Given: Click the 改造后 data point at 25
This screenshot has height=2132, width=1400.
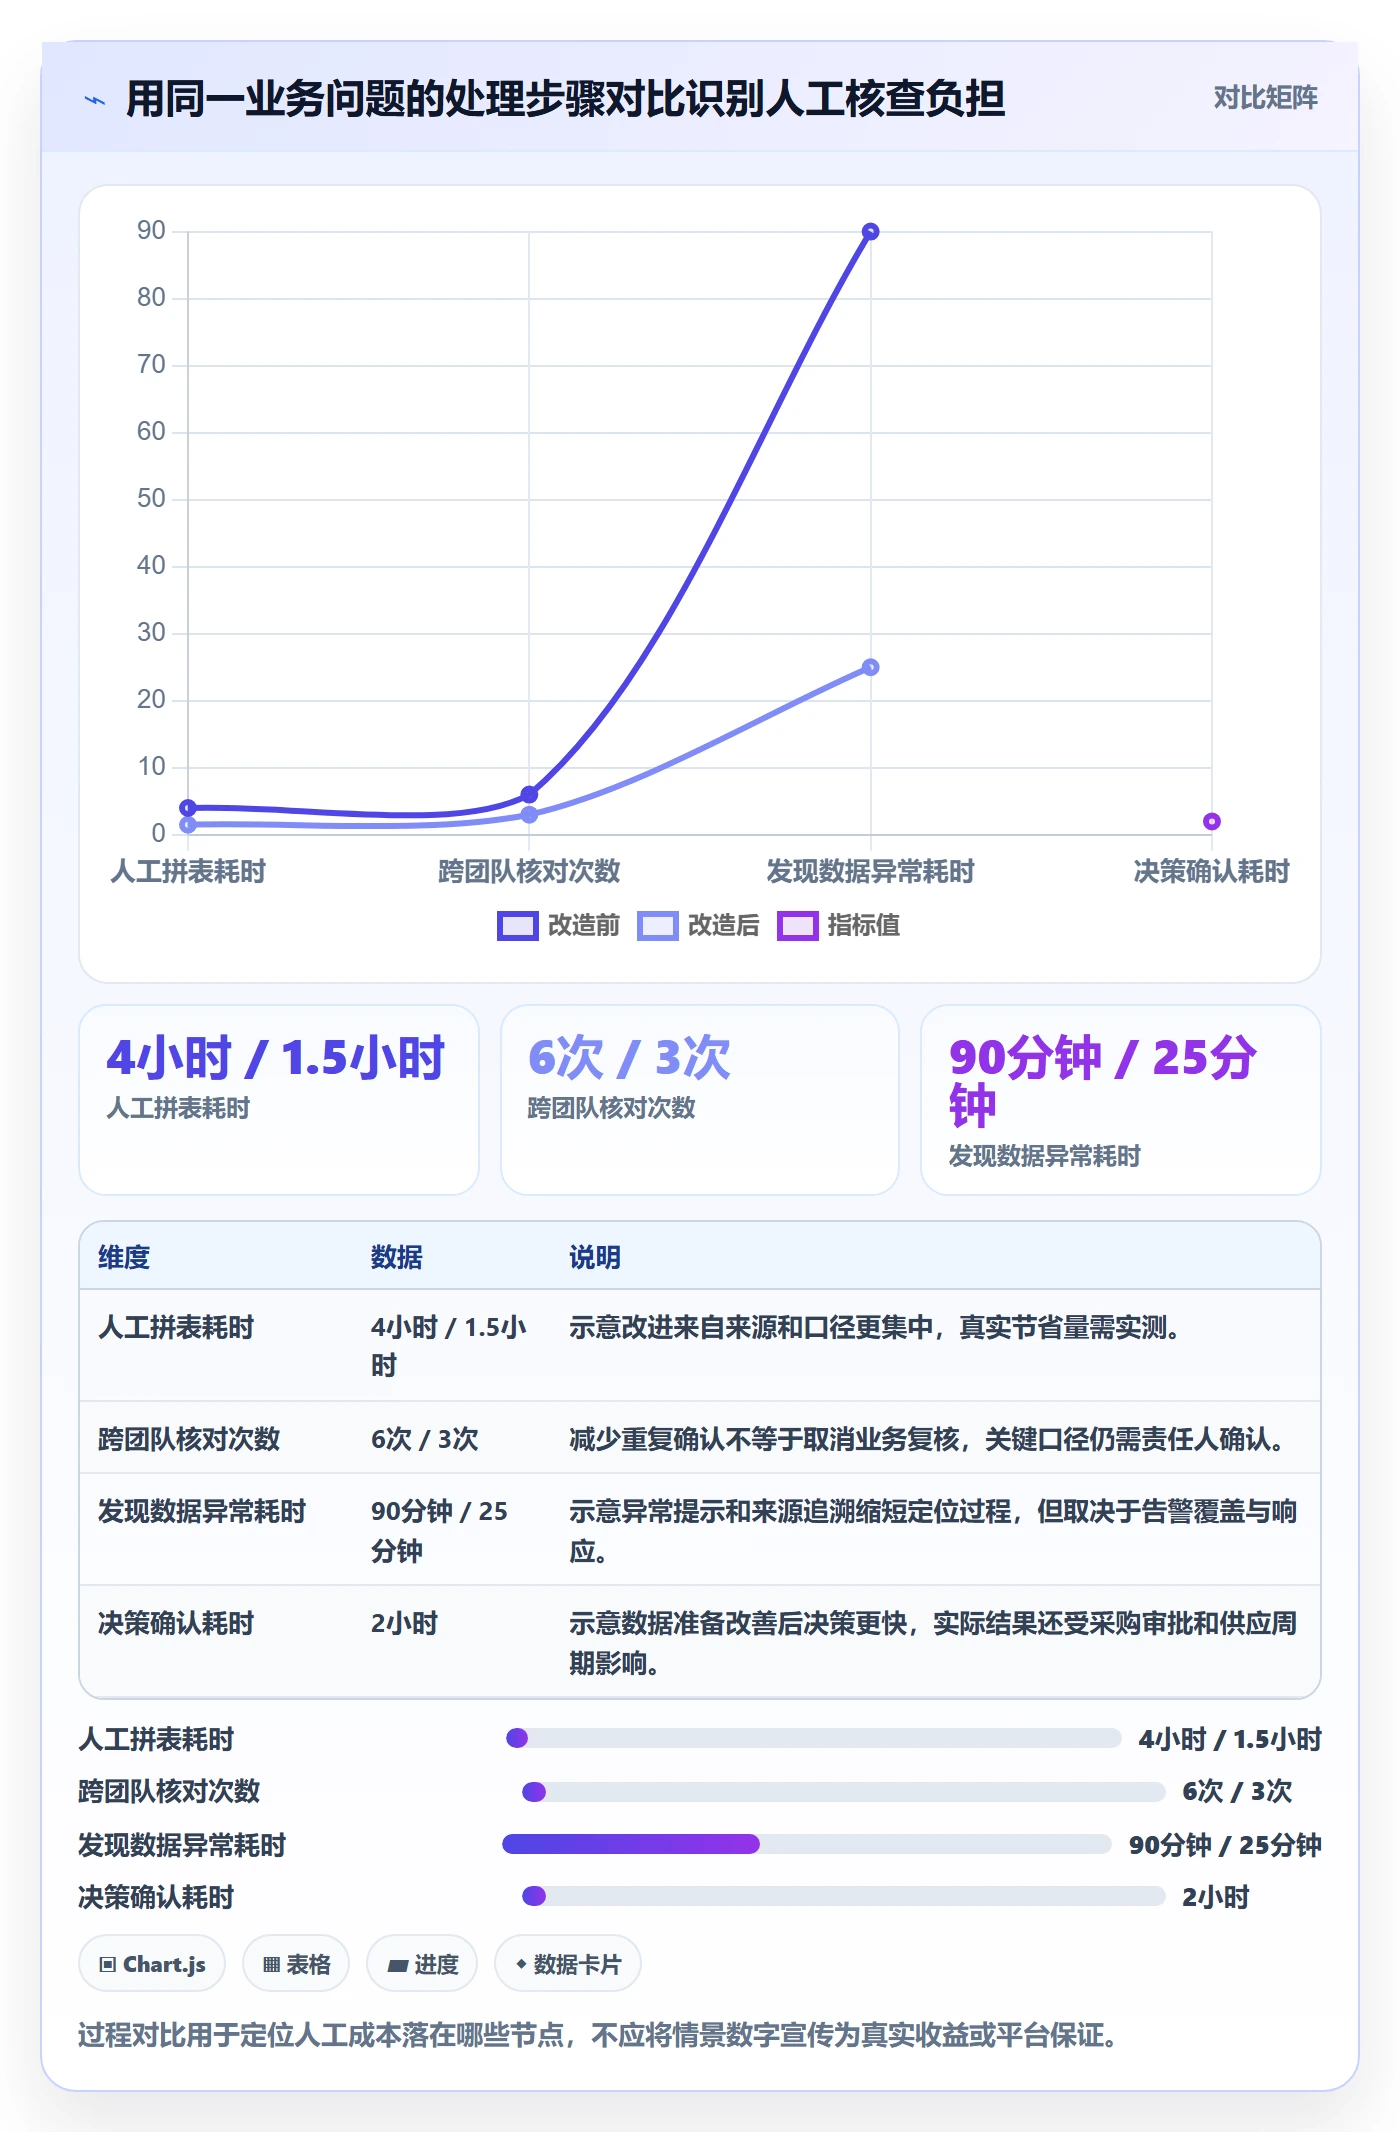Looking at the screenshot, I should click(870, 667).
